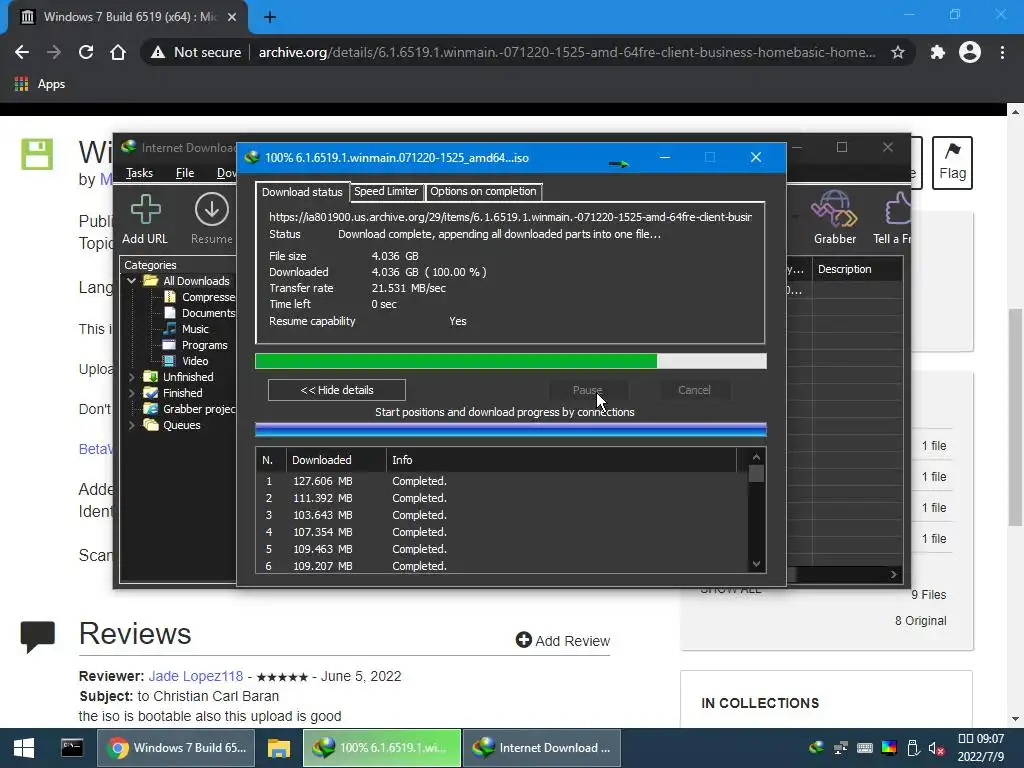Switch to the Speed Limiter tab
The image size is (1024, 768).
point(386,191)
